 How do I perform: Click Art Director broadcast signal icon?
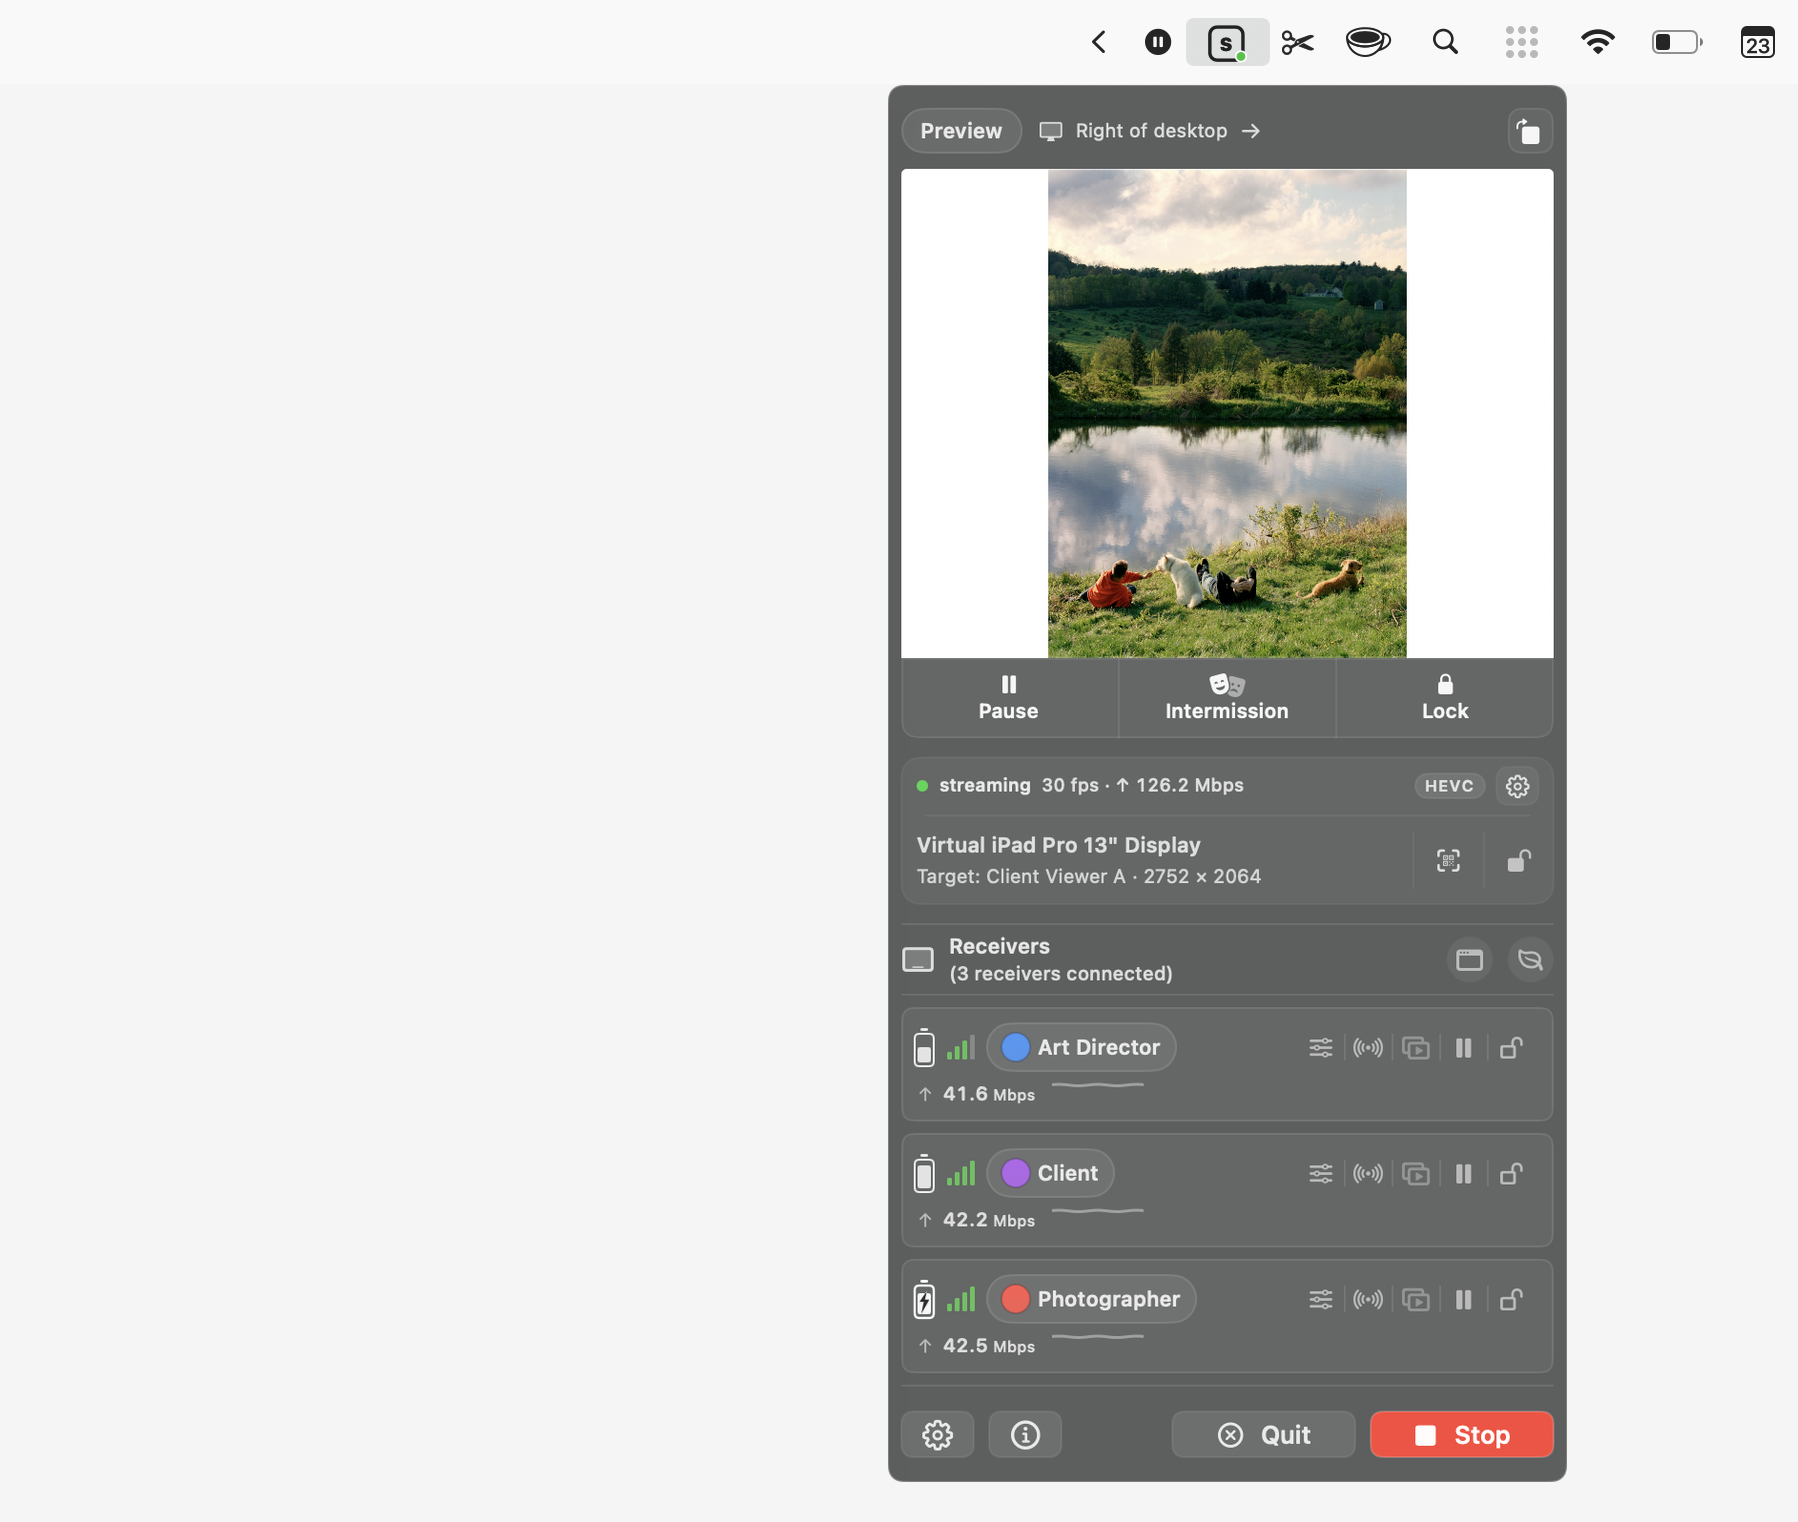tap(1368, 1048)
